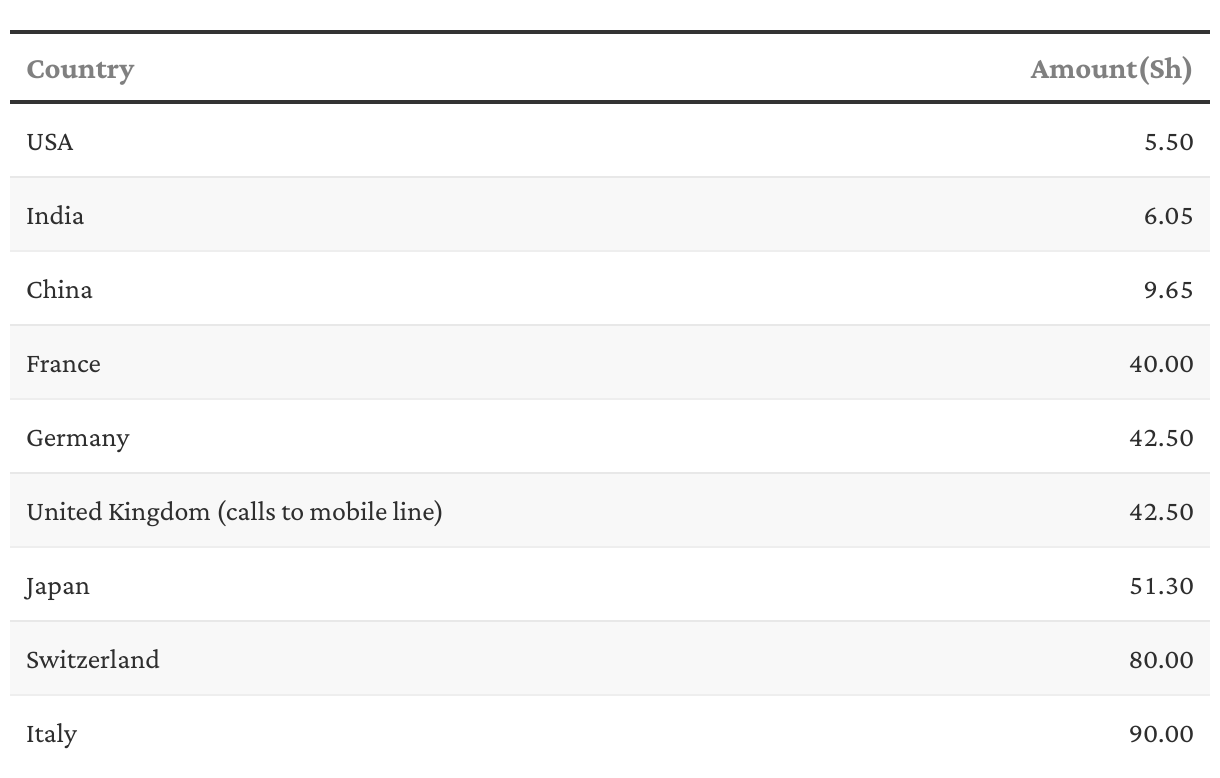The height and width of the screenshot is (778, 1220).
Task: Click the India country cell
Action: (x=55, y=216)
